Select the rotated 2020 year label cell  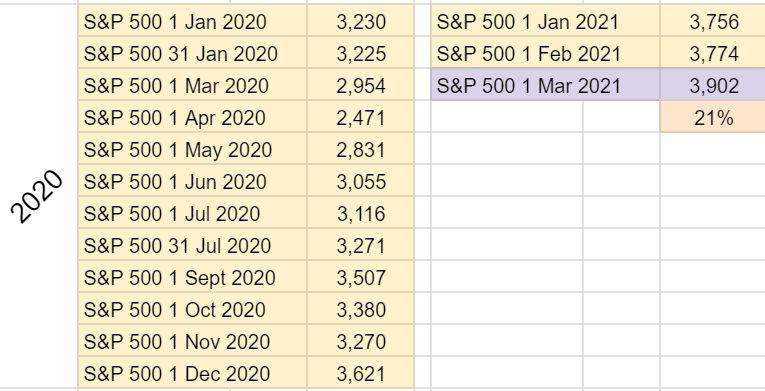(x=39, y=197)
